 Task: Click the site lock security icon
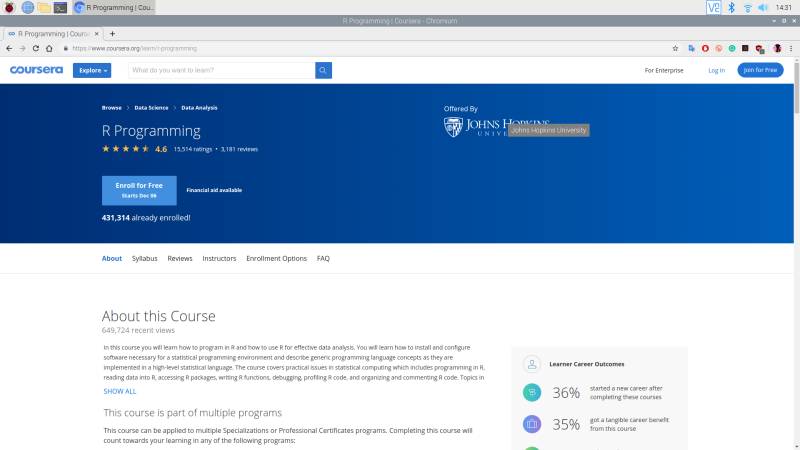tap(65, 48)
